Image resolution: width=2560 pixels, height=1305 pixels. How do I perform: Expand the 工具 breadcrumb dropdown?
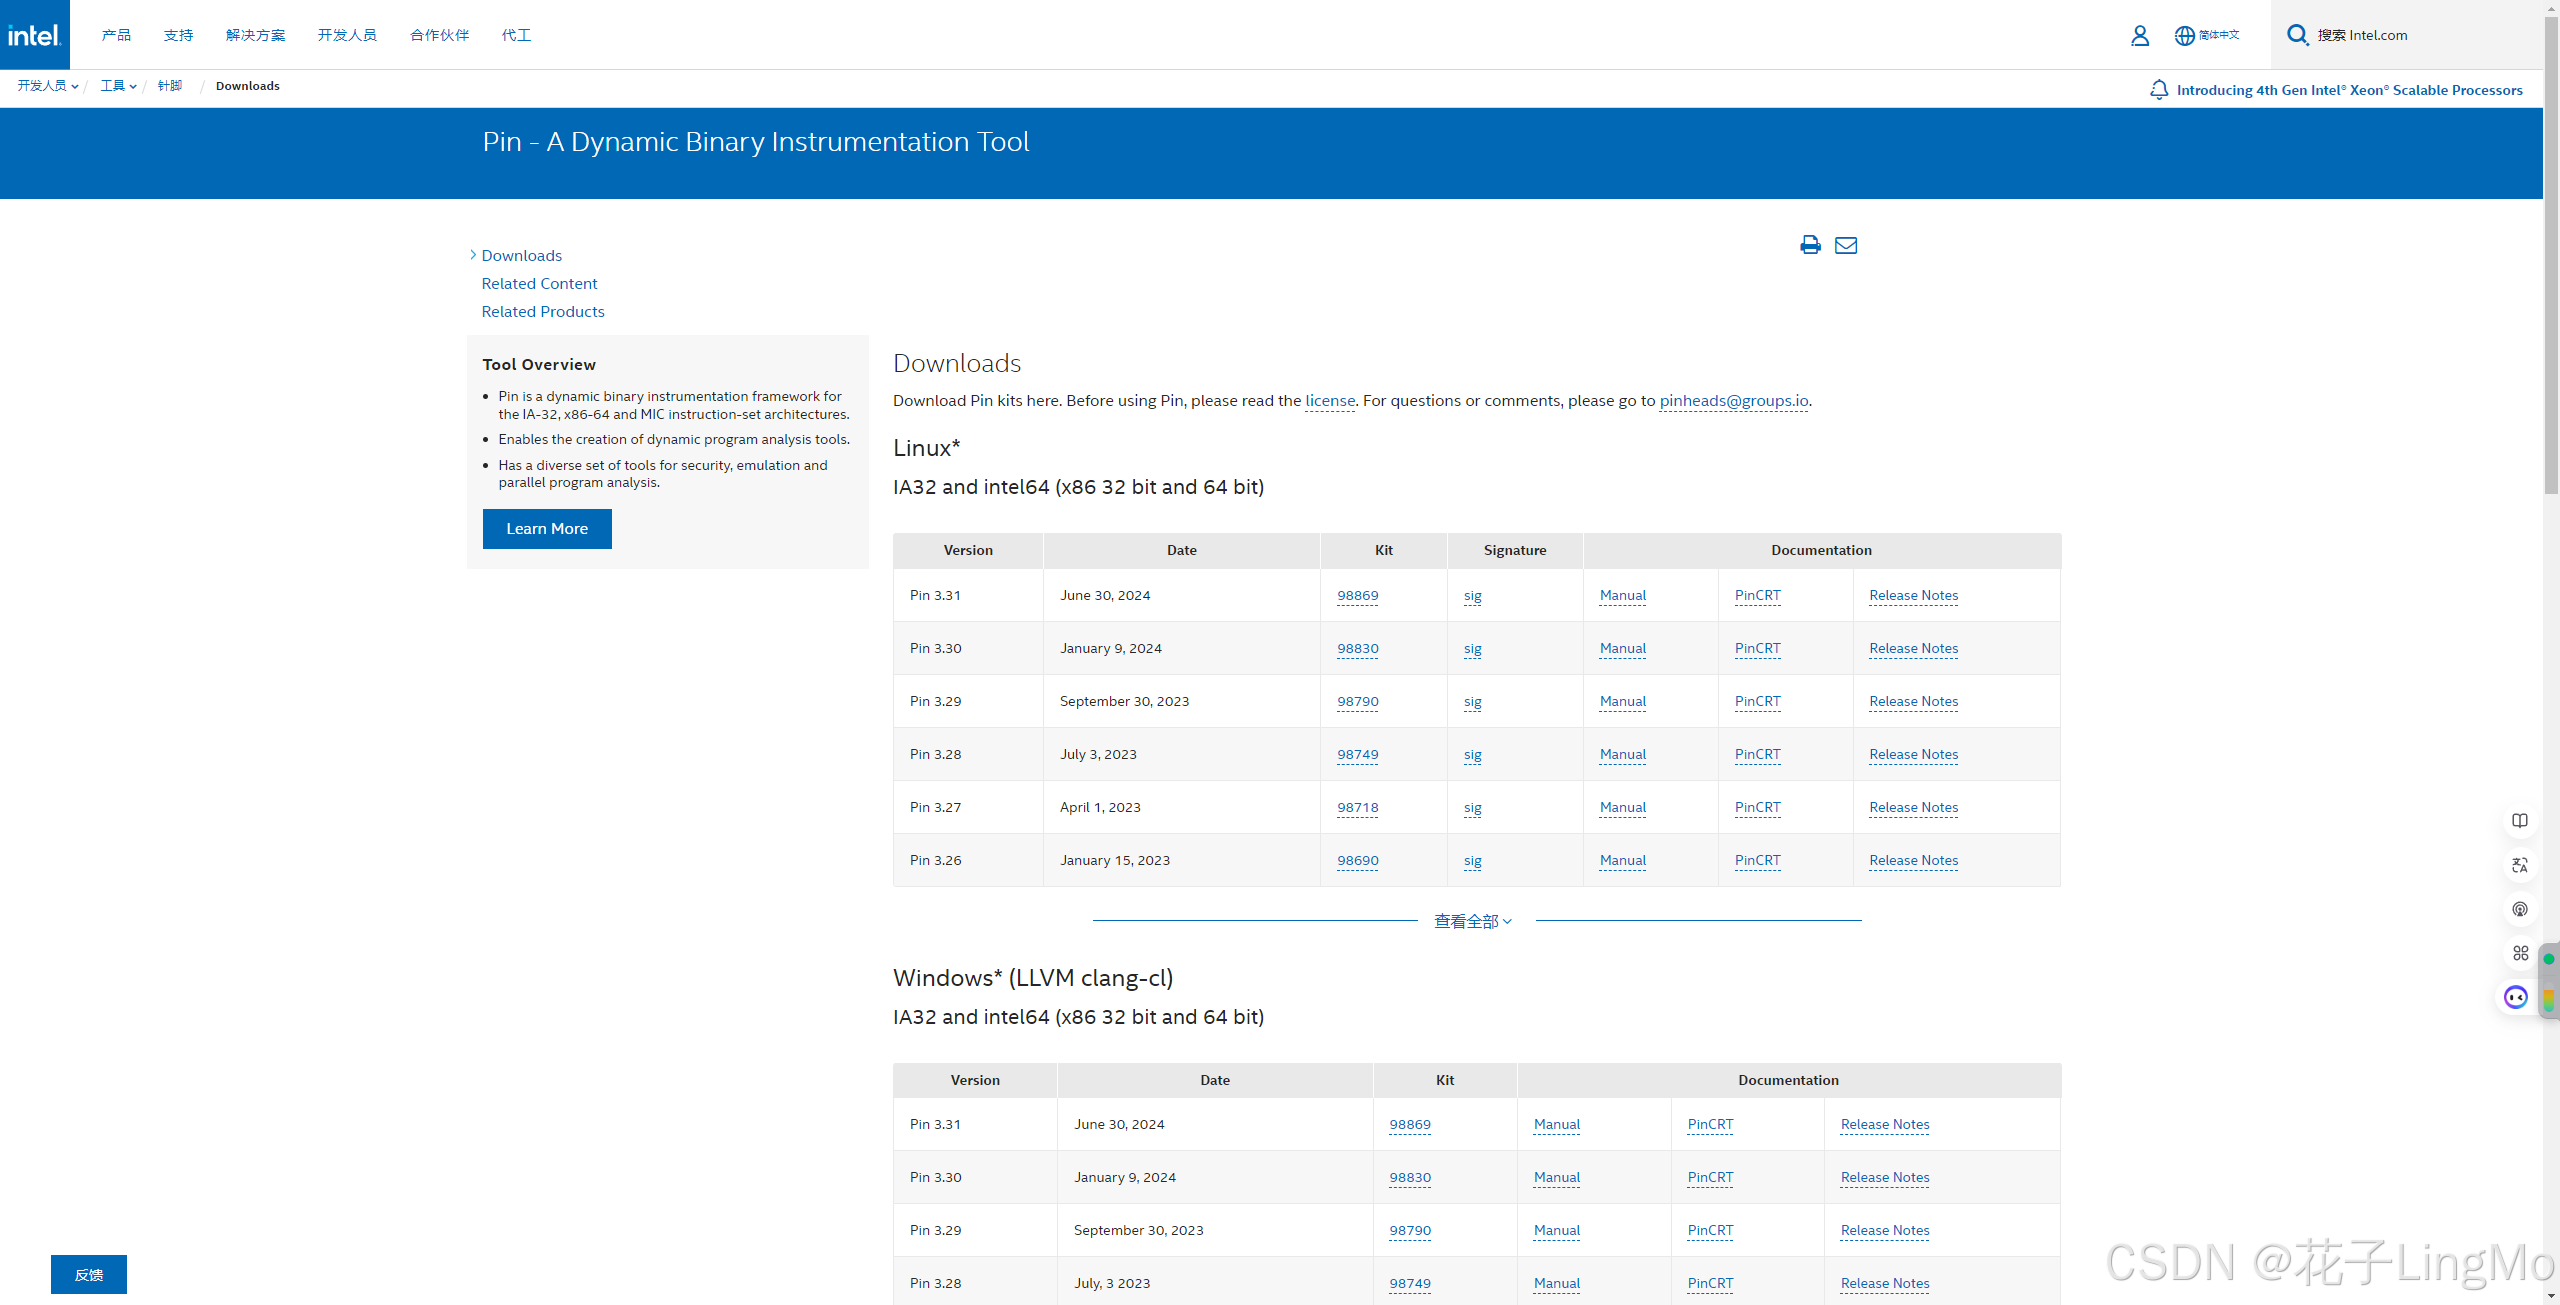118,86
